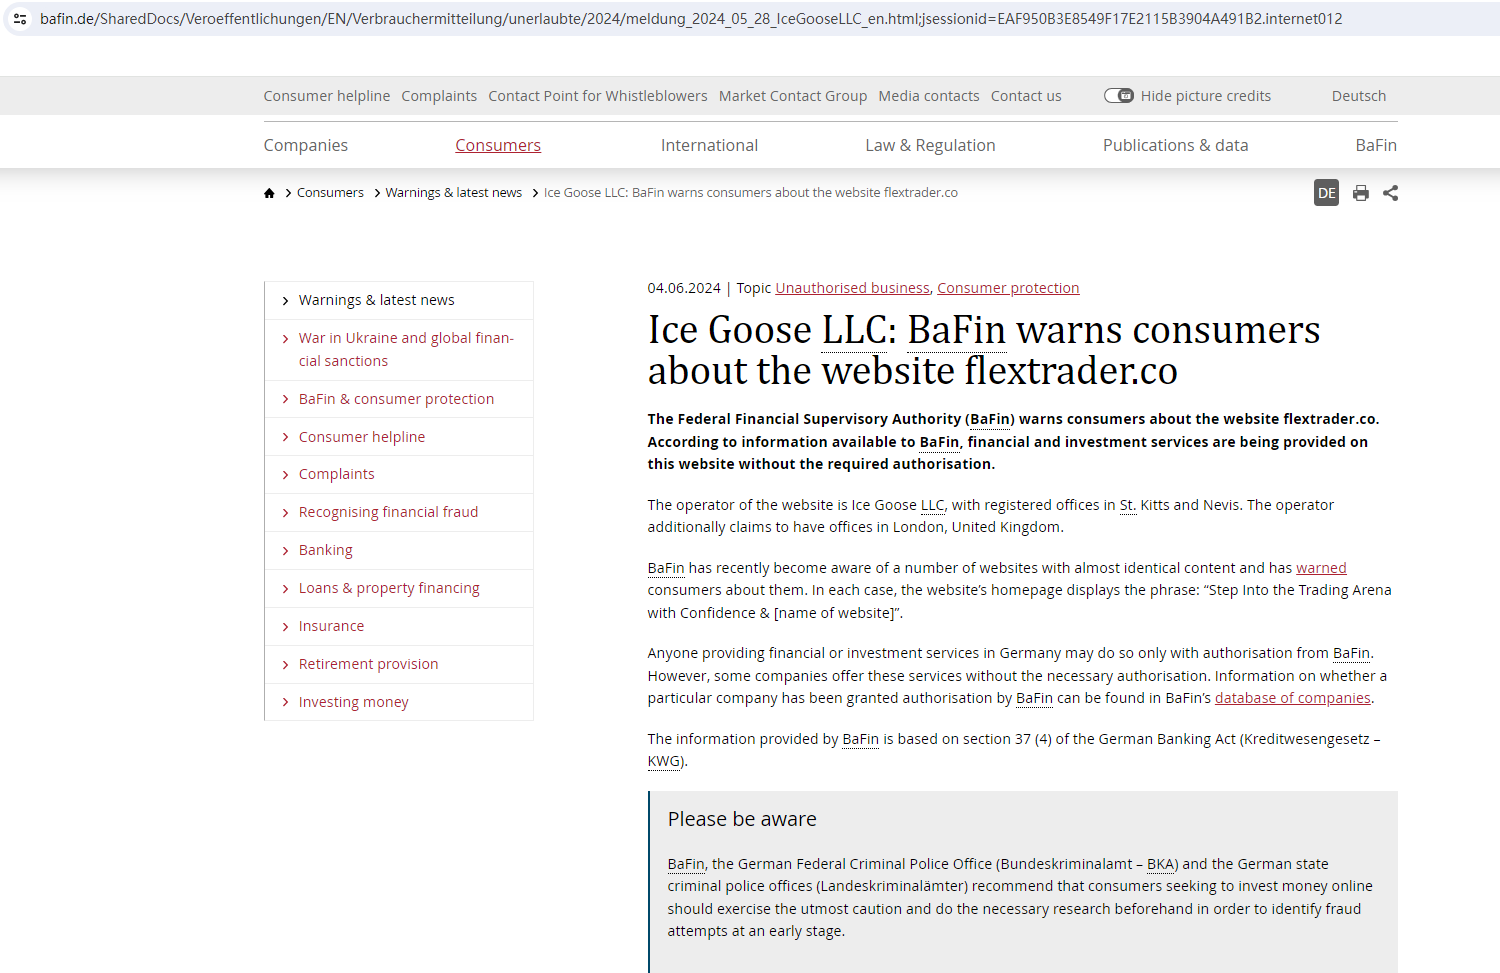
Task: Open the DE German version icon
Action: click(x=1326, y=193)
